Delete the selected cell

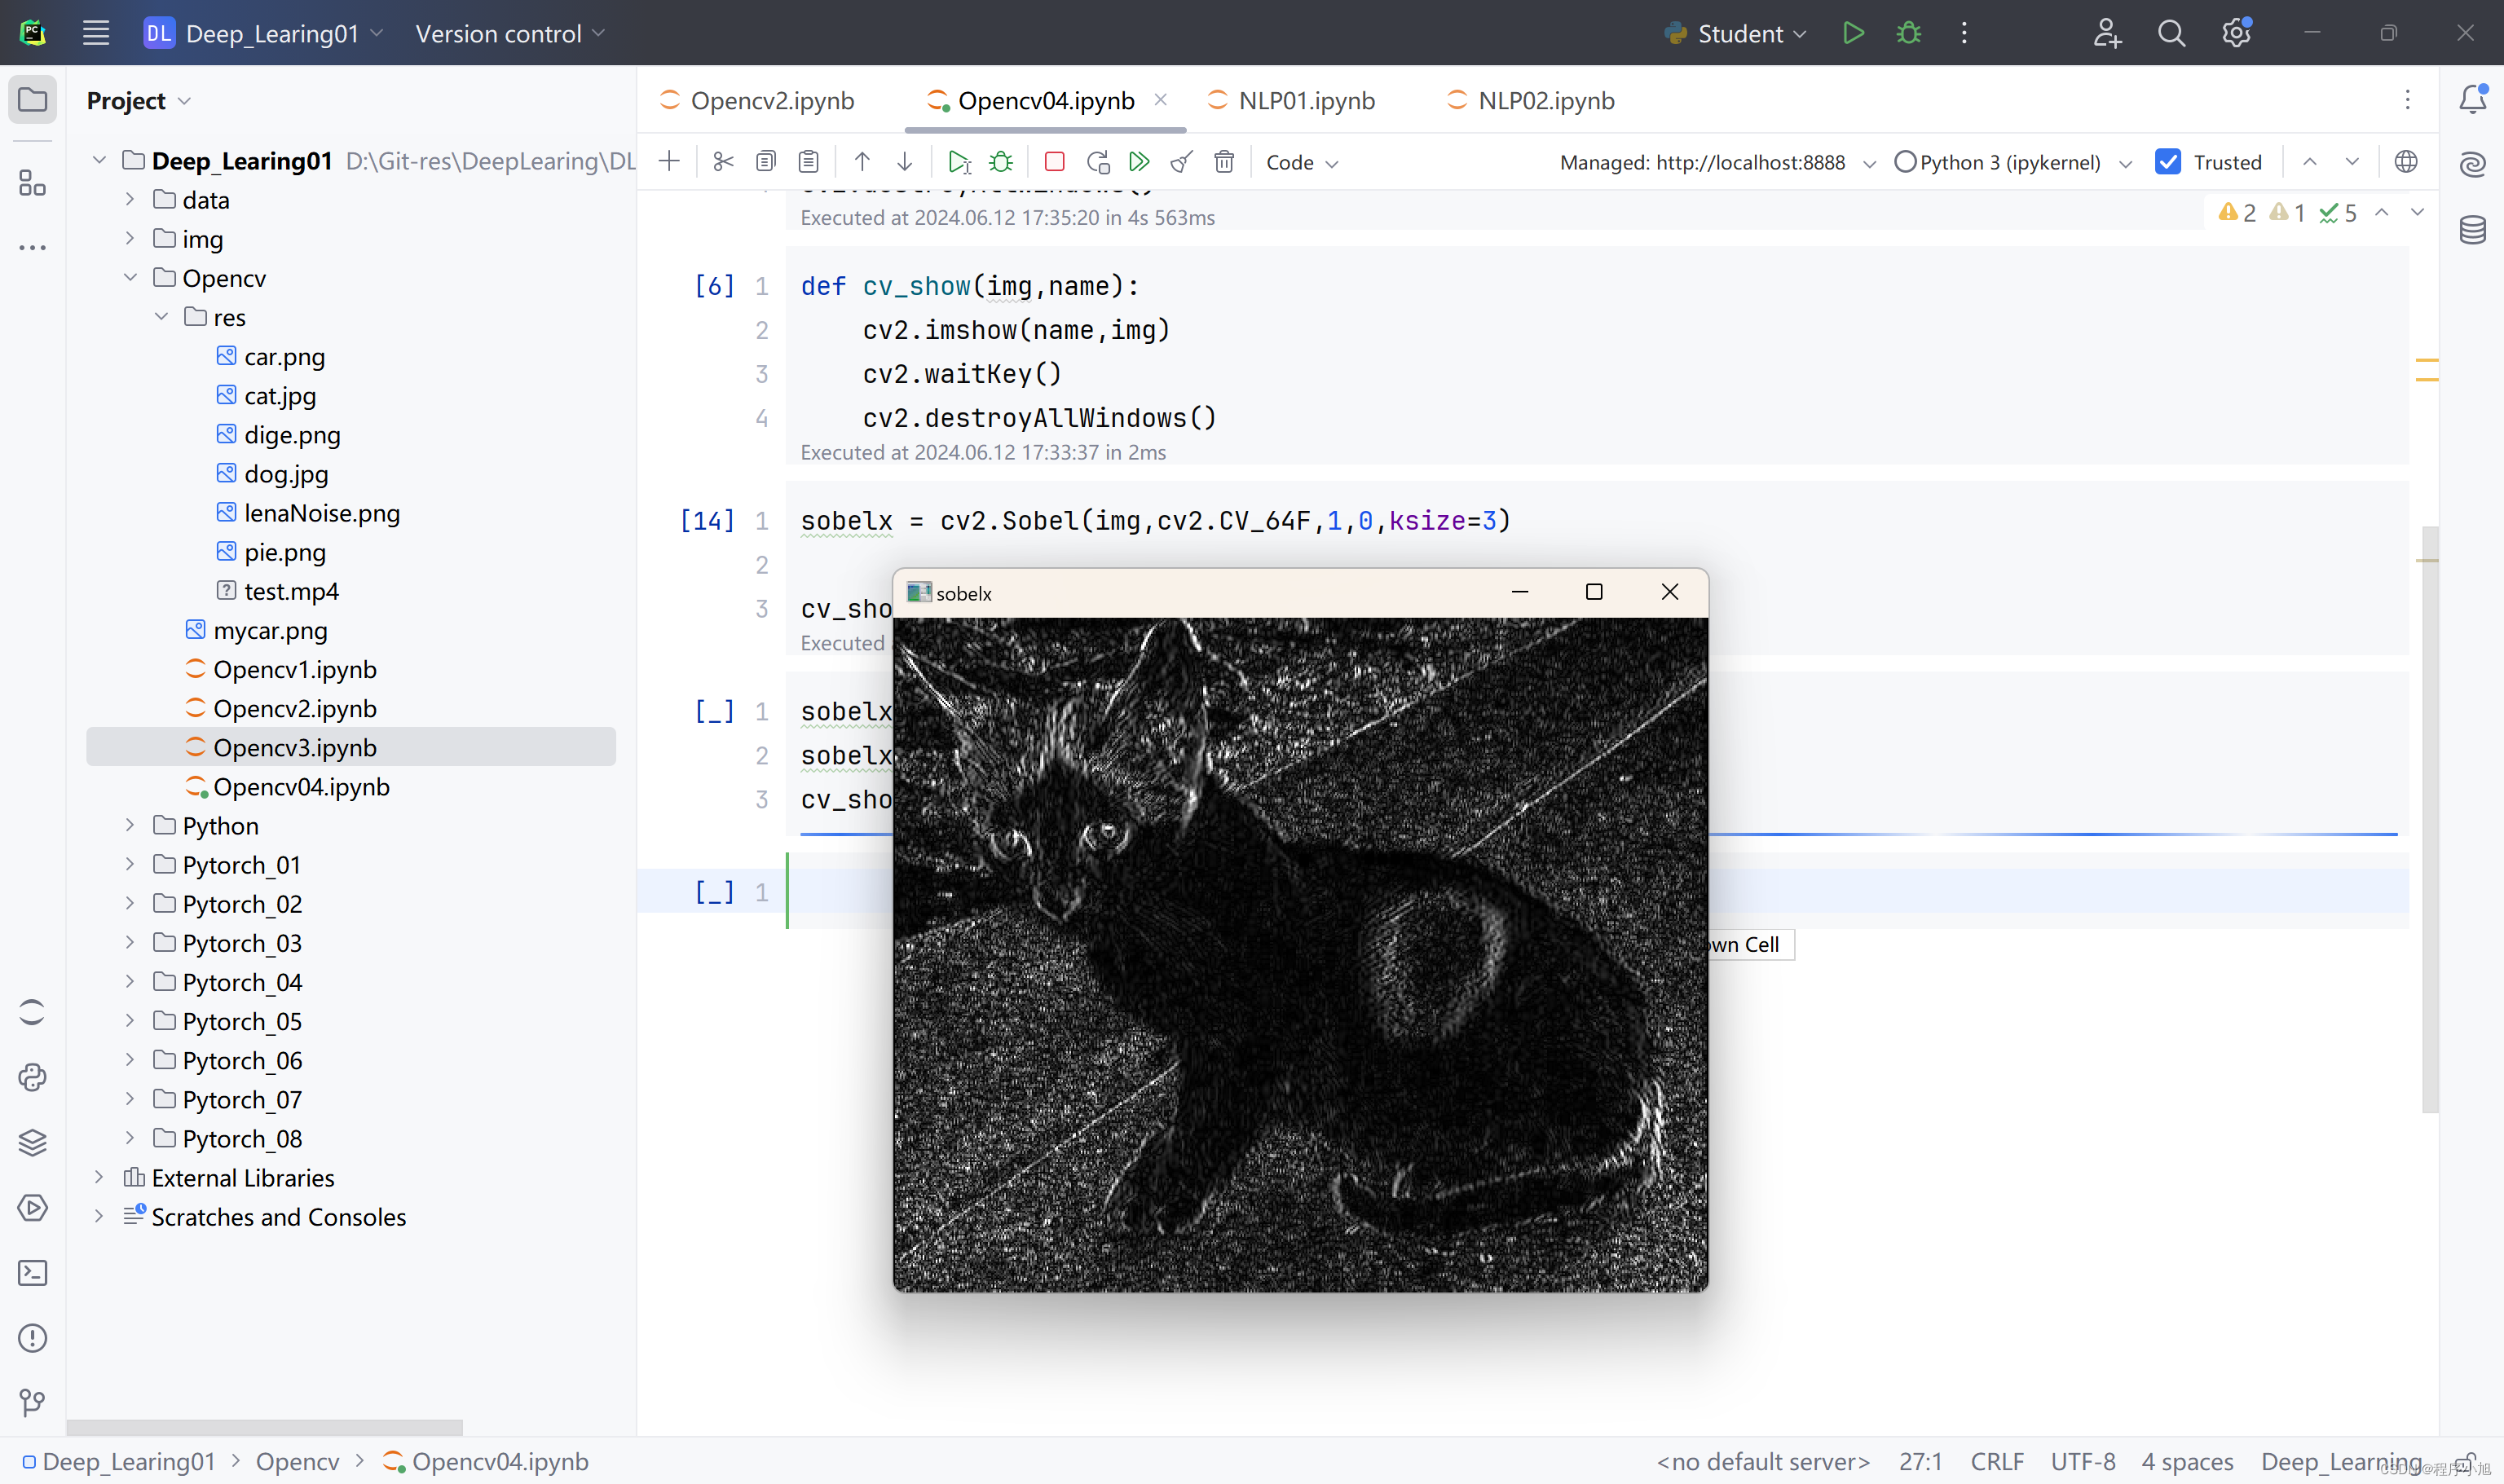tap(1224, 161)
